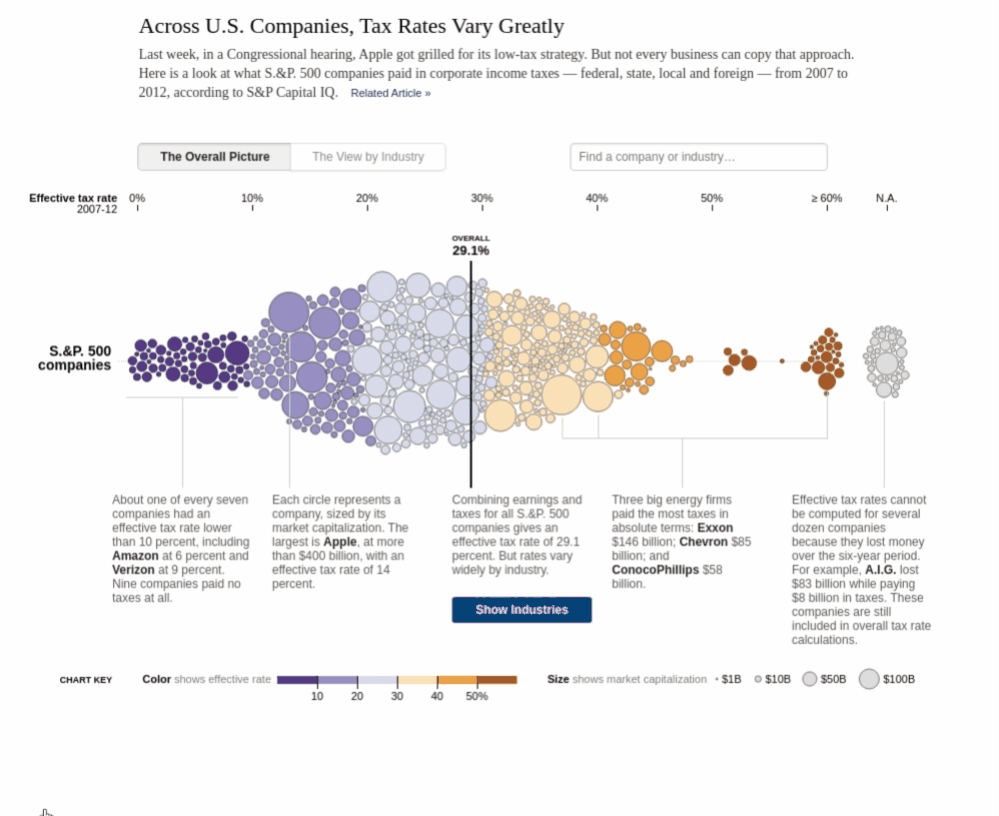Click the find a company search field
Viewport: 999px width, 816px height.
tap(698, 157)
